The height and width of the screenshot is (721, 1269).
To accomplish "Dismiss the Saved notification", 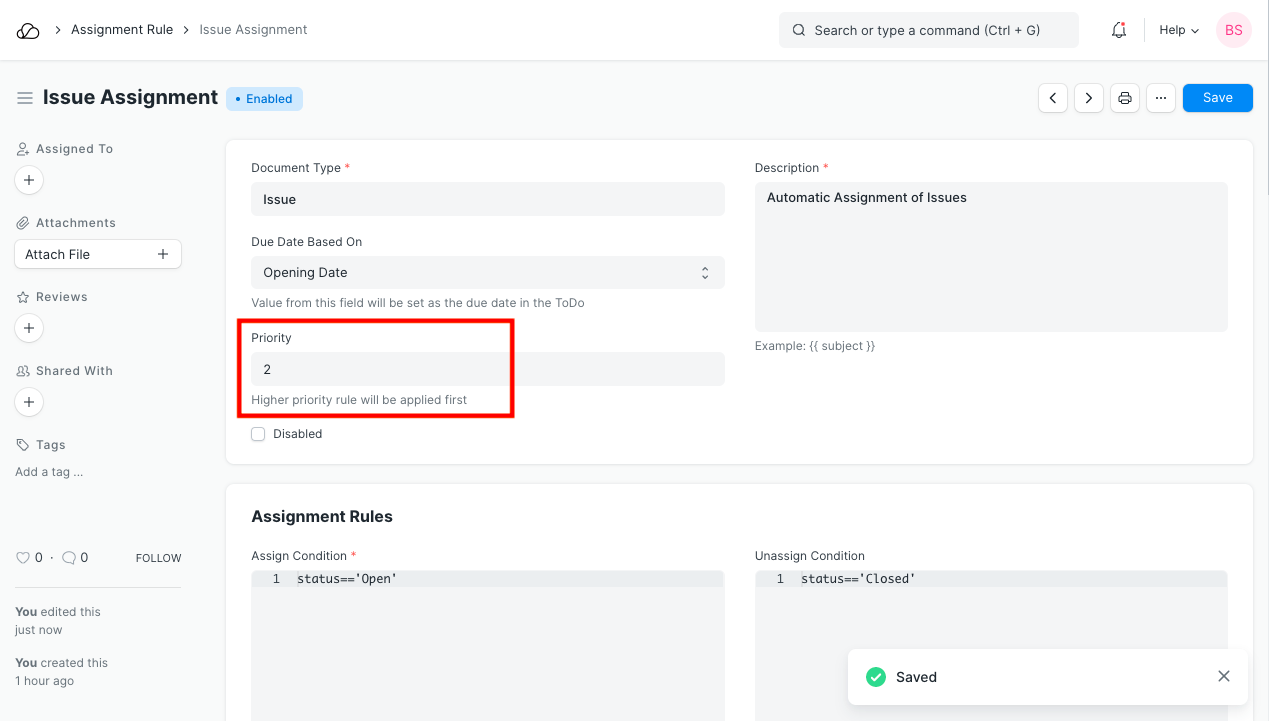I will point(1224,677).
